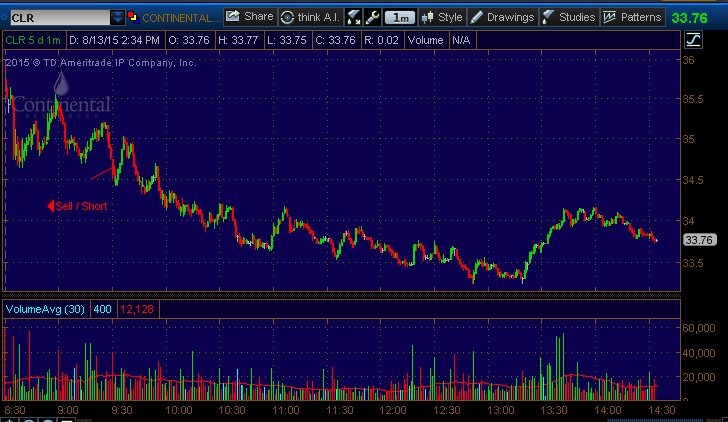
Task: Click the Volume header cell
Action: (x=425, y=40)
